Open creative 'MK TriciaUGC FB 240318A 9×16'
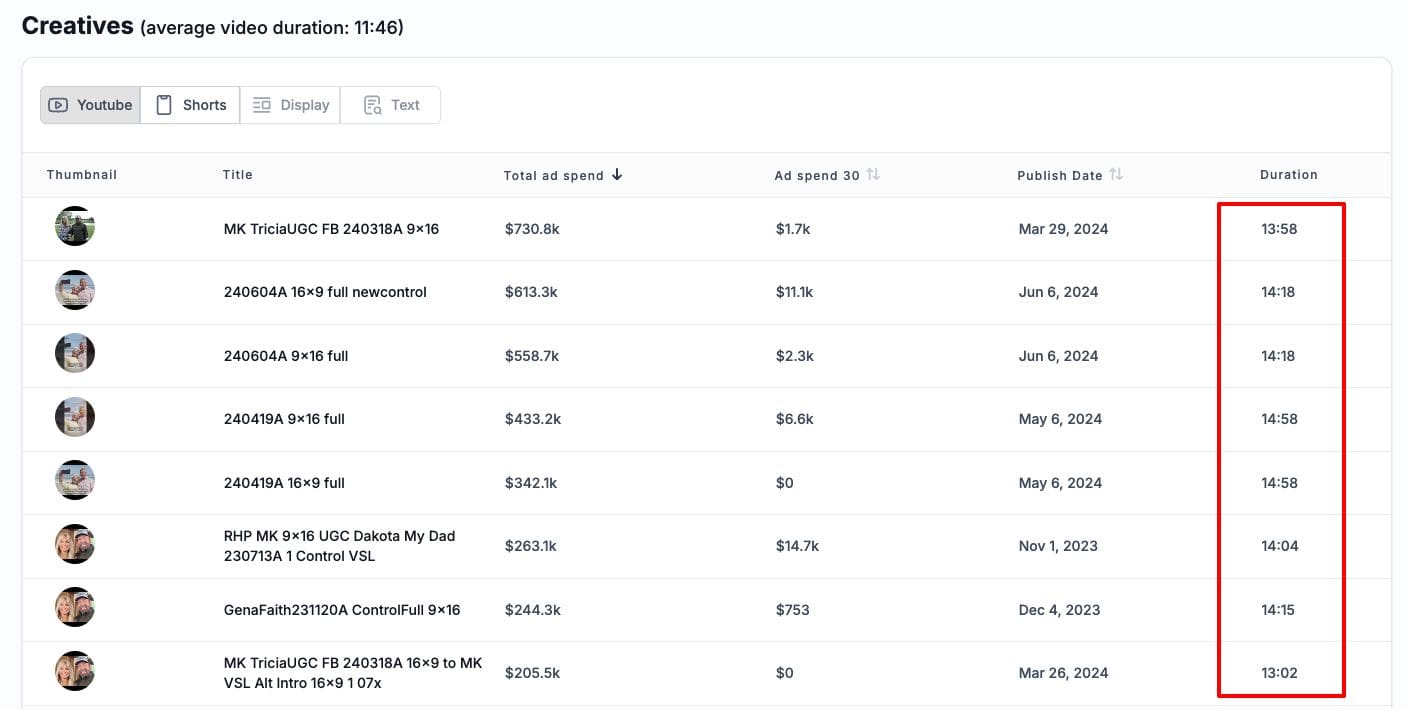This screenshot has width=1409, height=709. [x=331, y=228]
